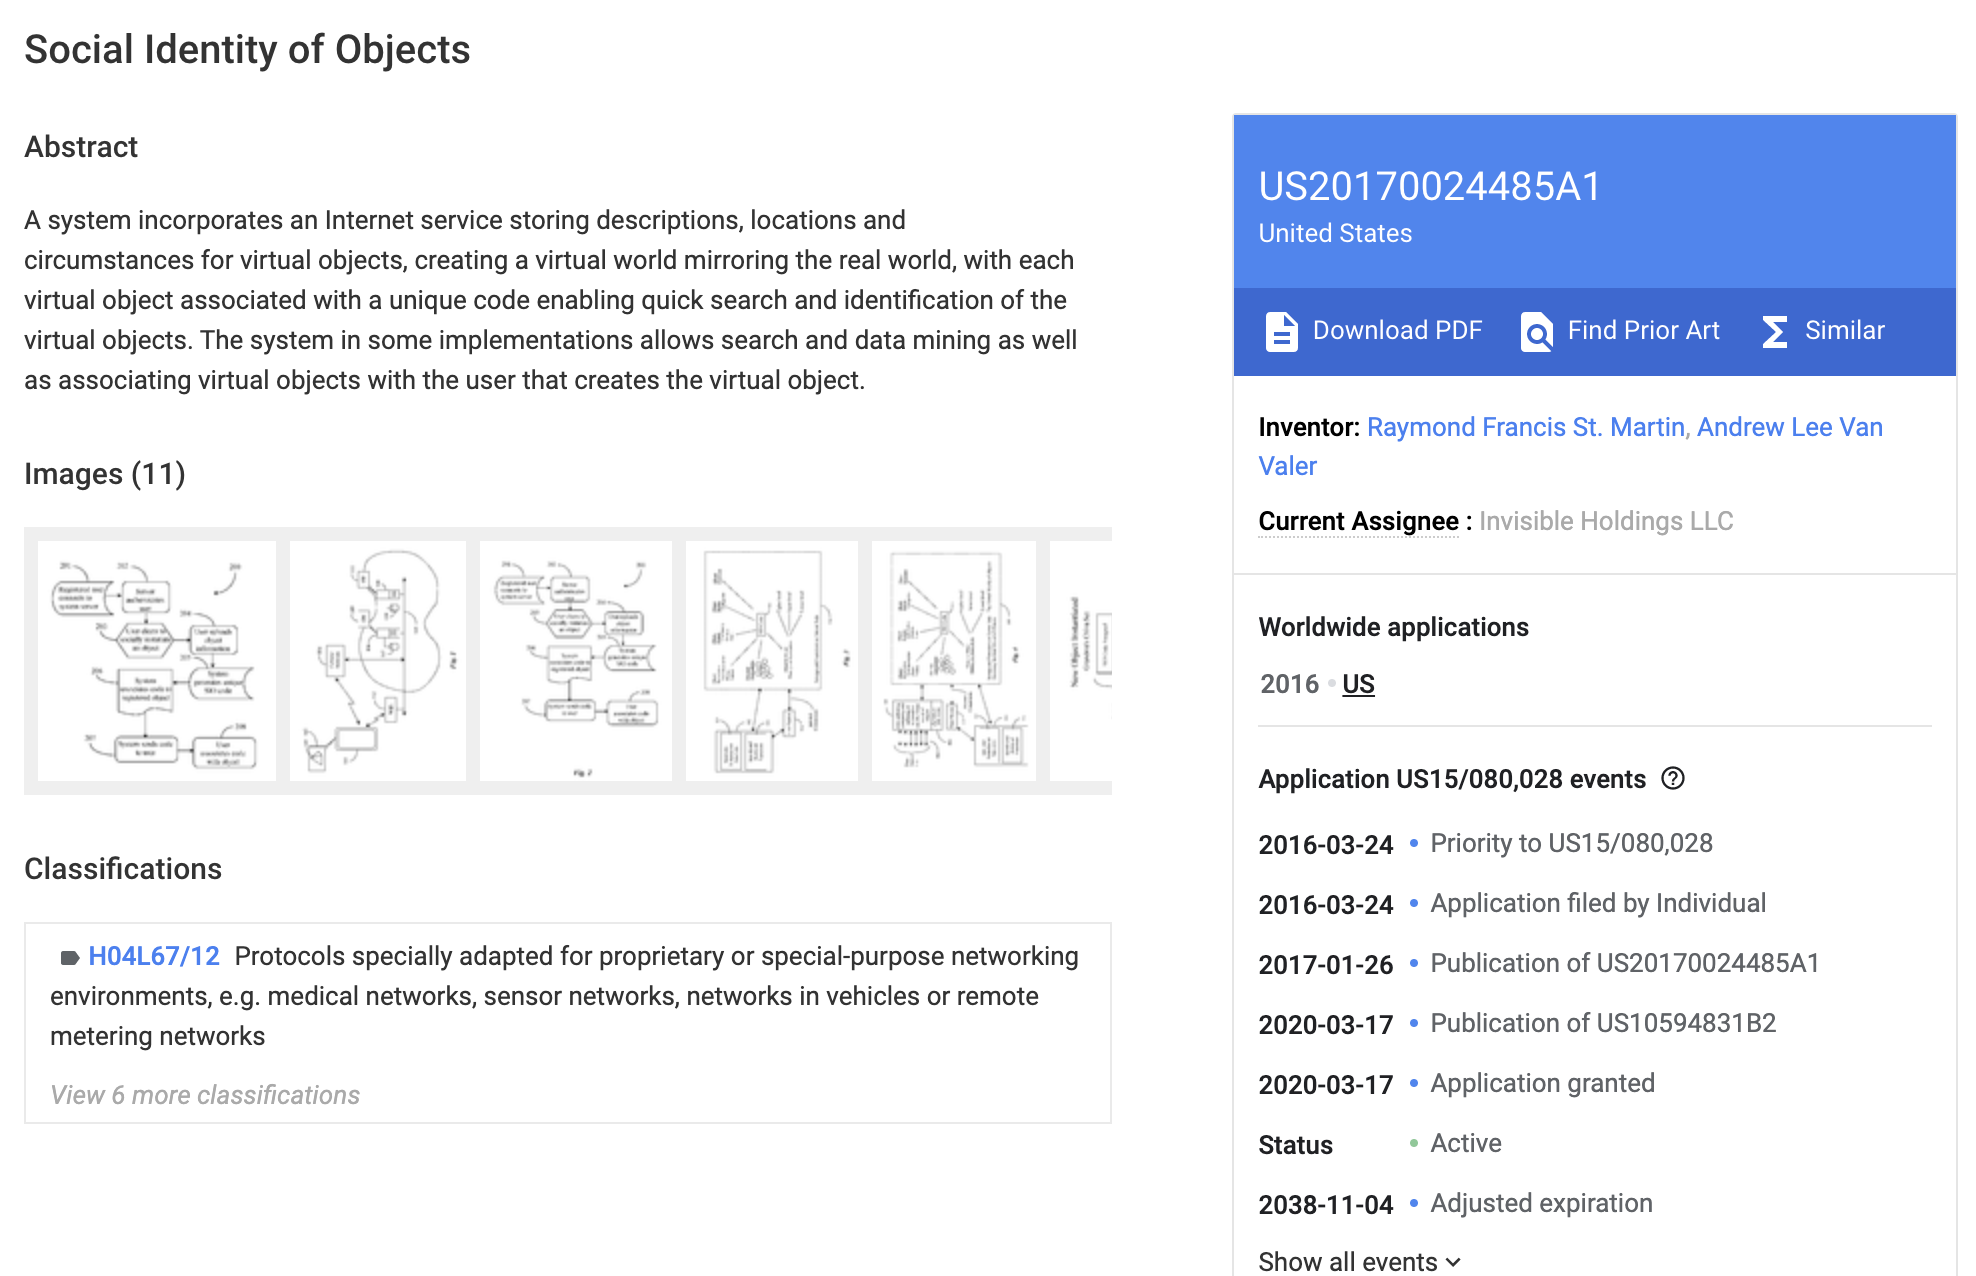Click the Download PDF document icon
The width and height of the screenshot is (1976, 1276).
1281,331
